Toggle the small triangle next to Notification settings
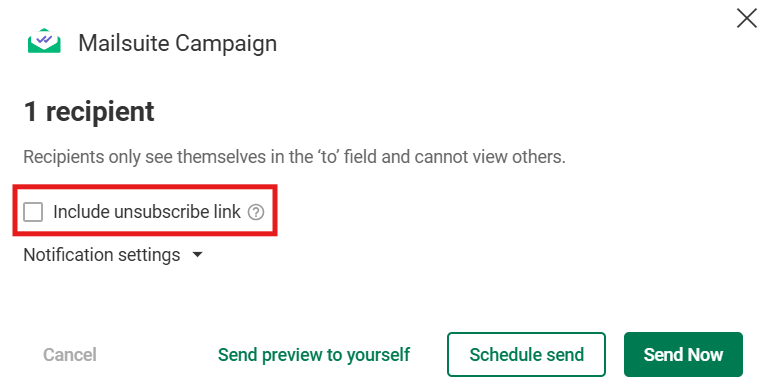Viewport: 762px width, 390px height. coord(197,254)
